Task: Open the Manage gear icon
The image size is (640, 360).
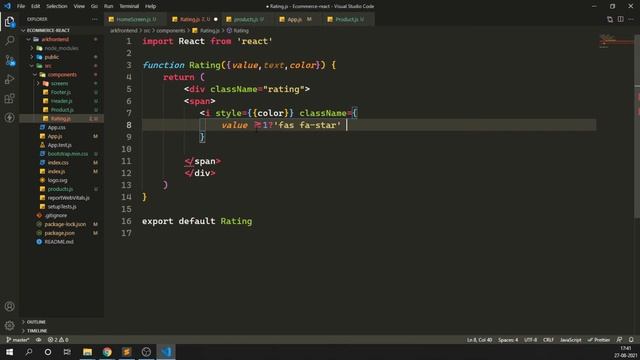Action: coord(9,325)
